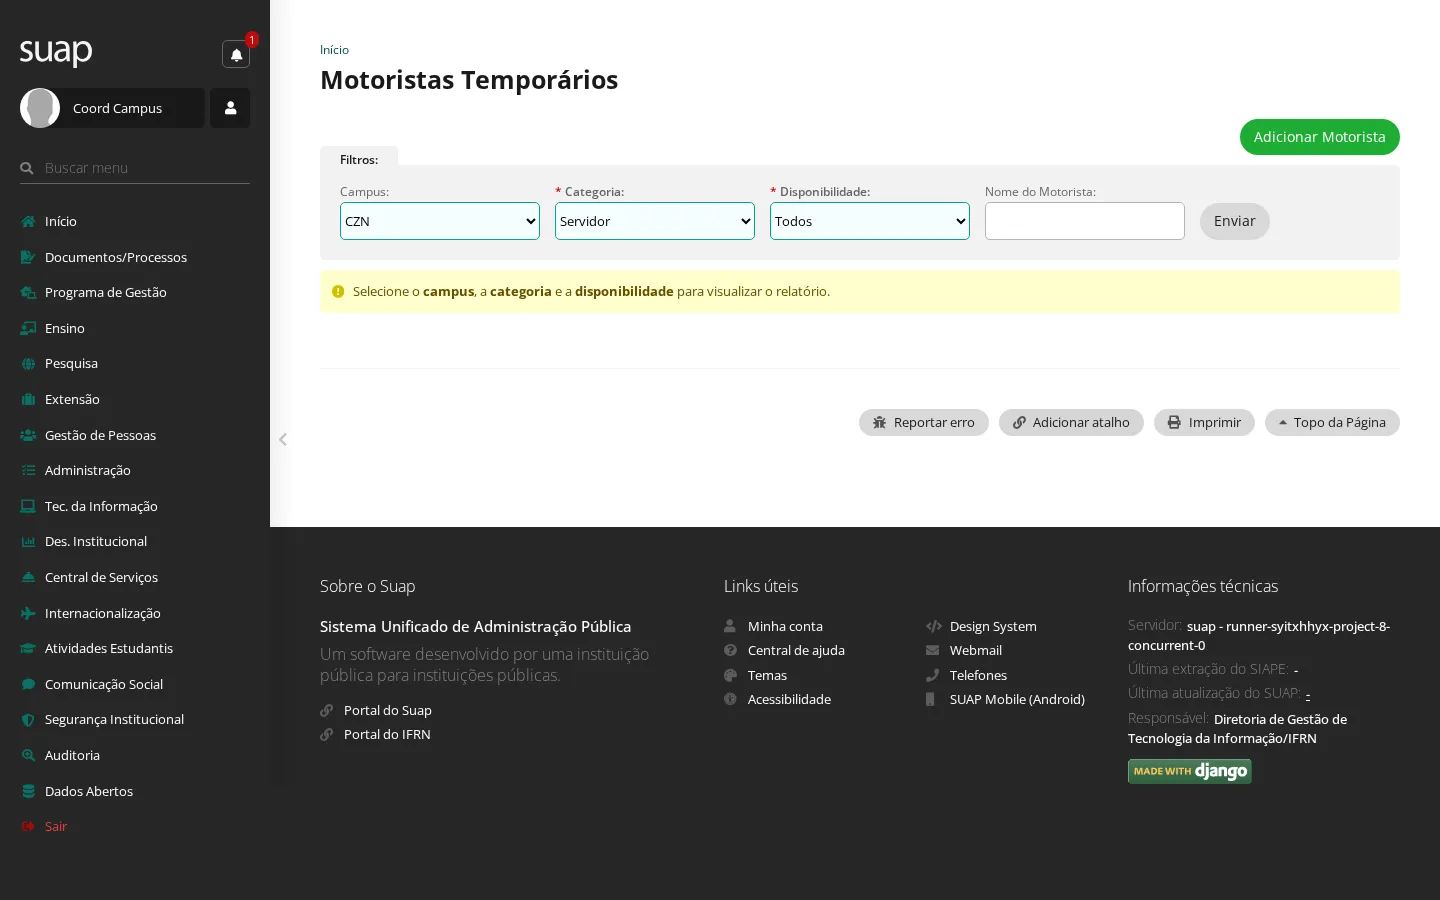
Task: Click the green Adicionar Motorista button
Action: point(1320,137)
